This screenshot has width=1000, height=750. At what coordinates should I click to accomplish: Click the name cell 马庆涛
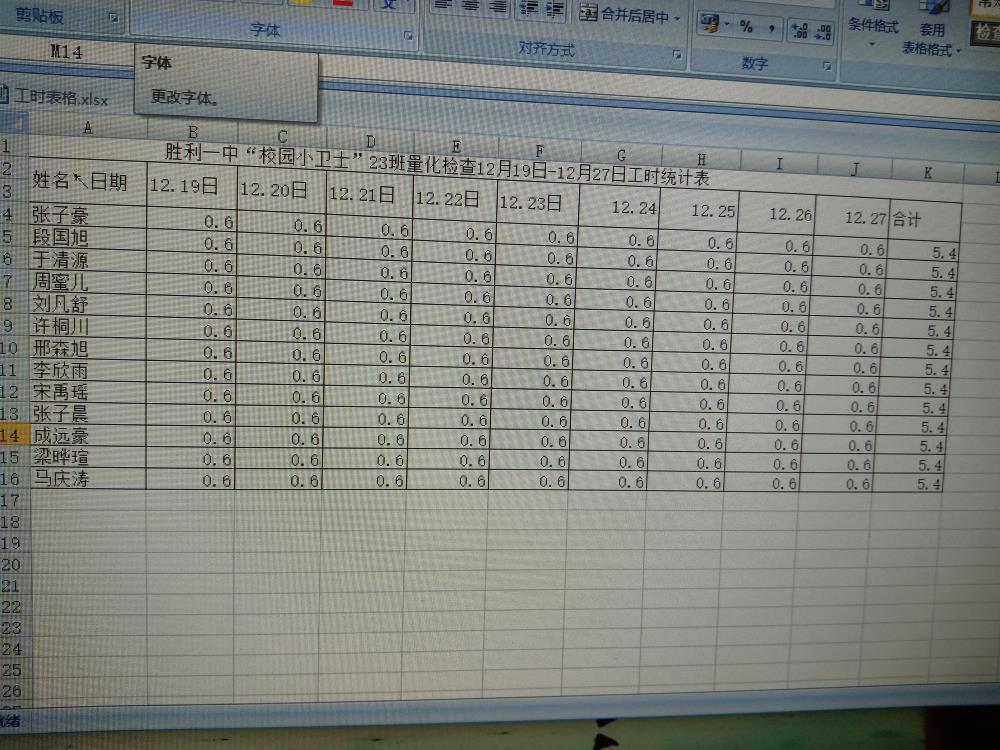(88, 479)
